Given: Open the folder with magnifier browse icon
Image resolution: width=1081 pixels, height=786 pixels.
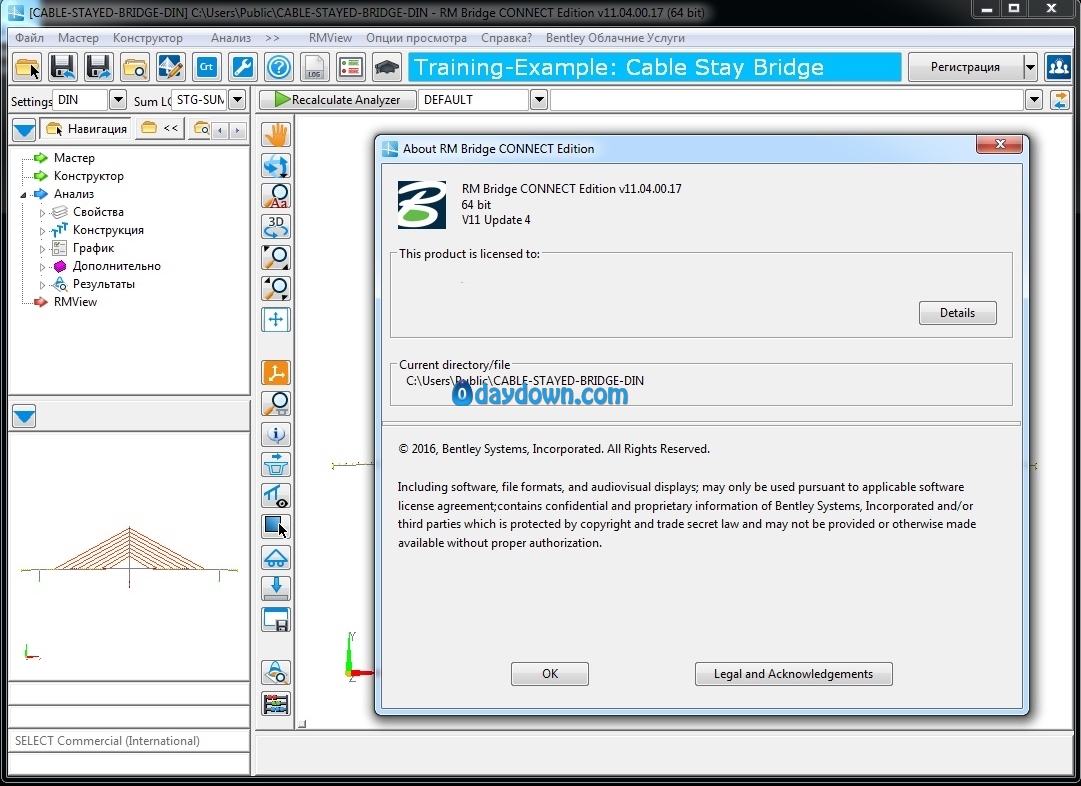Looking at the screenshot, I should (134, 67).
